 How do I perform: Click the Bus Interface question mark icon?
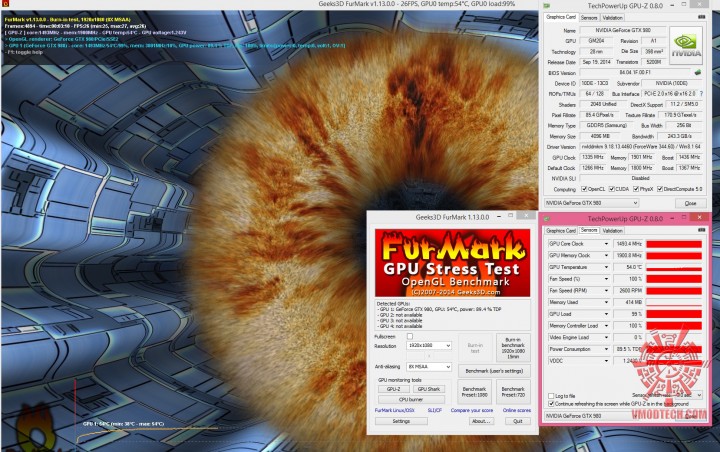[x=701, y=94]
